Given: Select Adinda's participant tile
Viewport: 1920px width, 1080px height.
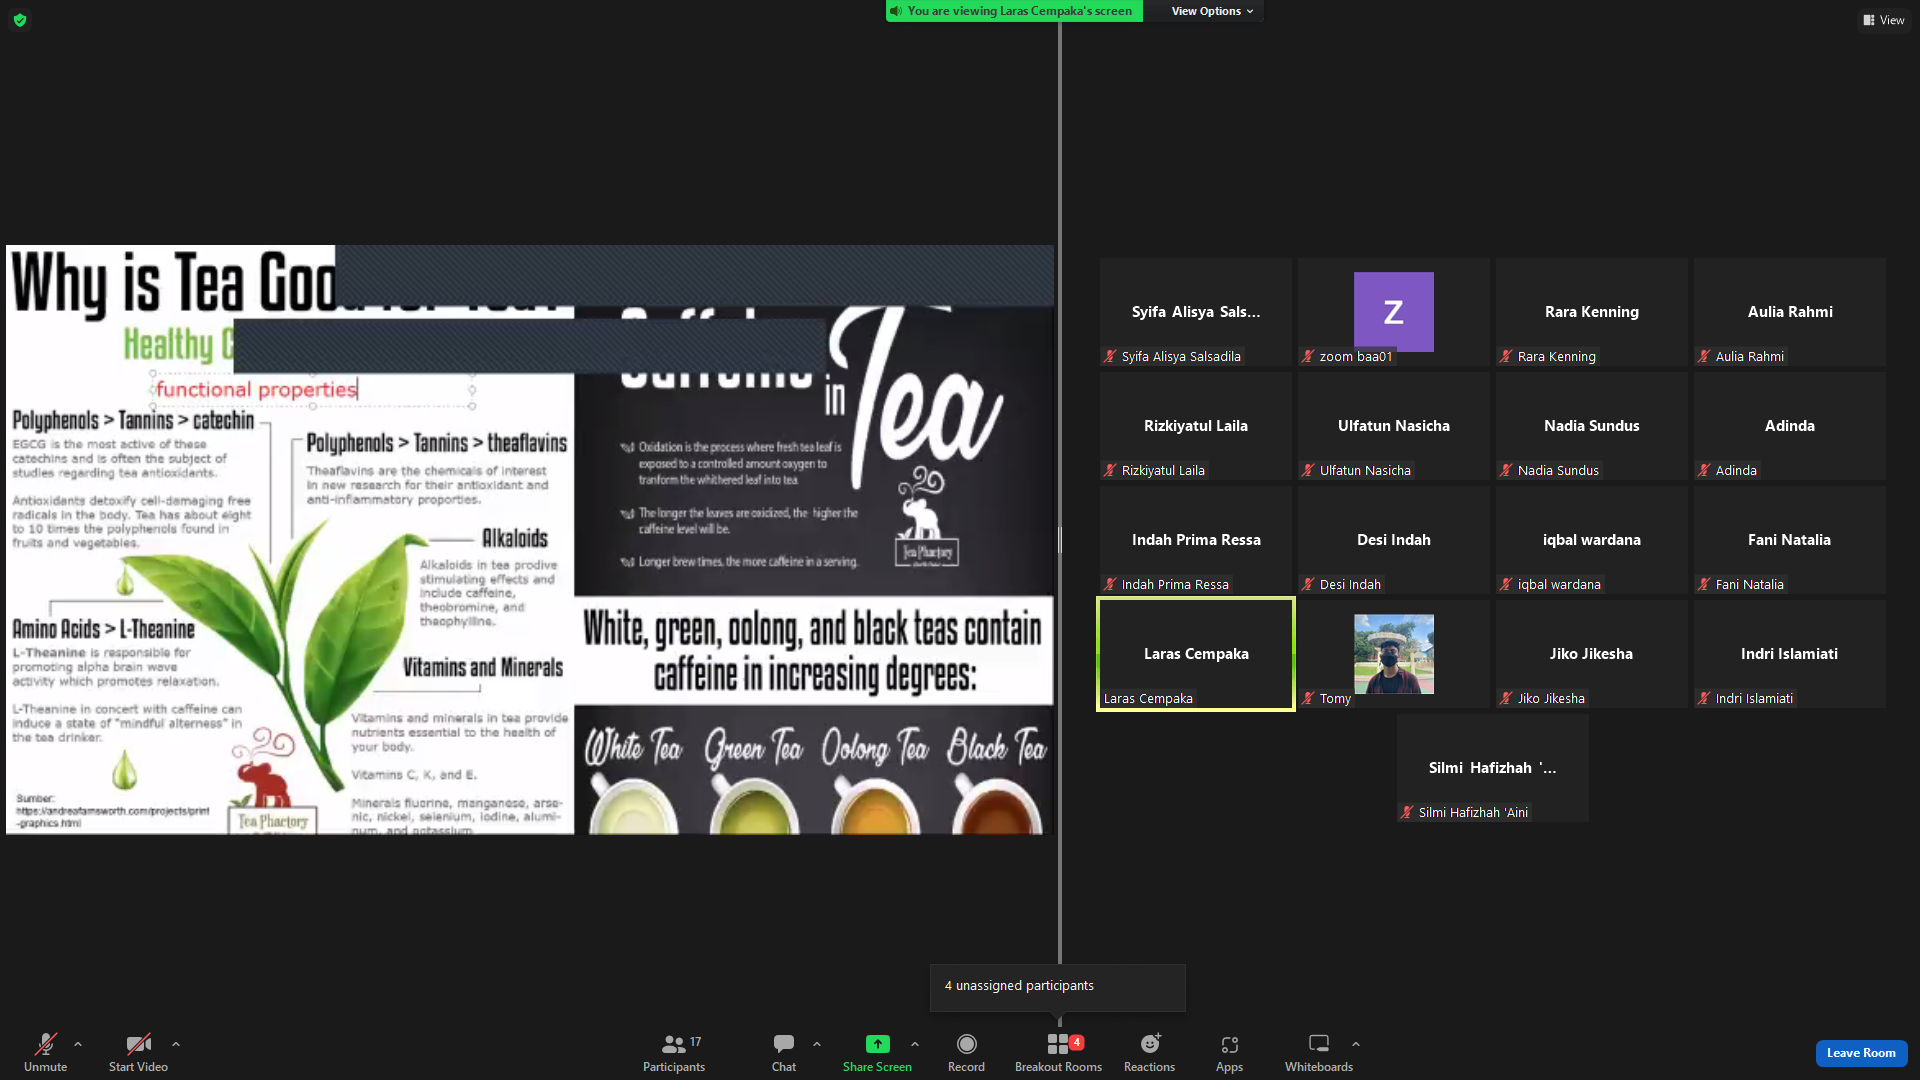Looking at the screenshot, I should point(1790,426).
